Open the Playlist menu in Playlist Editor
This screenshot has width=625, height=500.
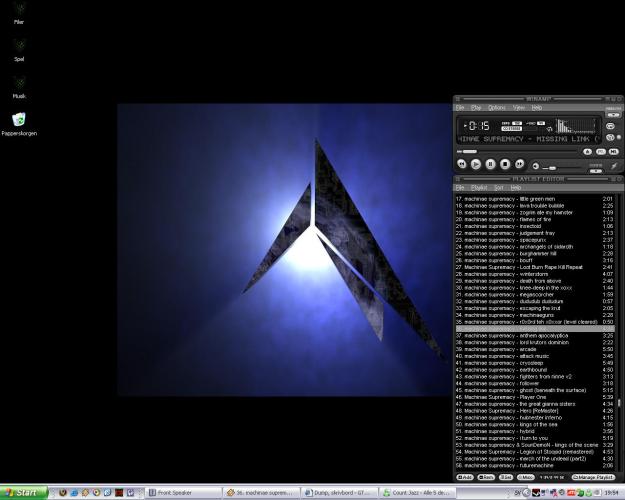[x=479, y=187]
